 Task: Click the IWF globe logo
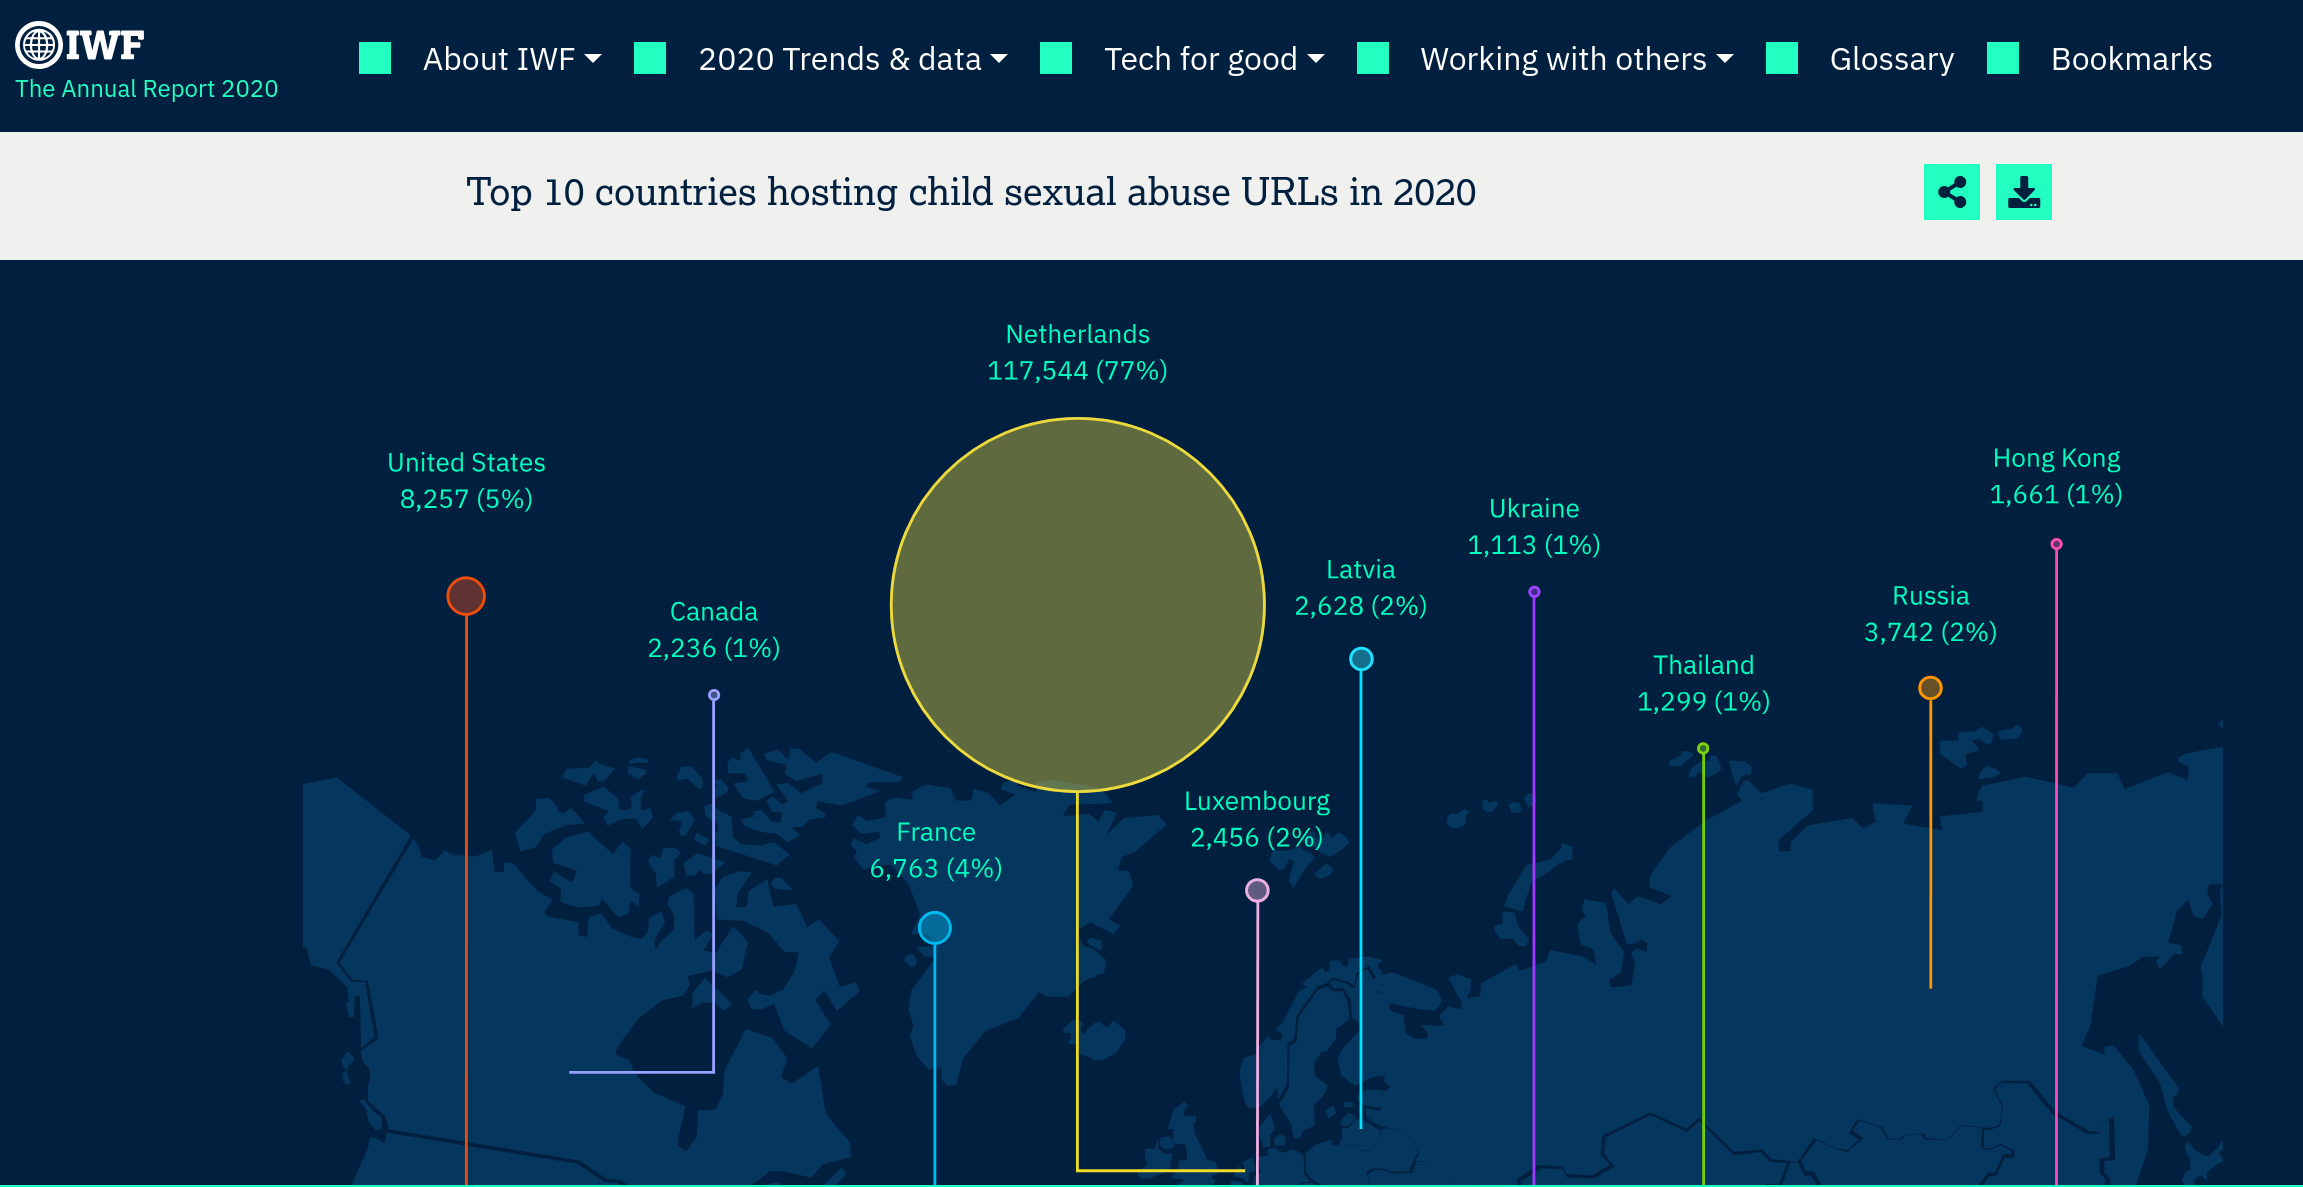[80, 45]
